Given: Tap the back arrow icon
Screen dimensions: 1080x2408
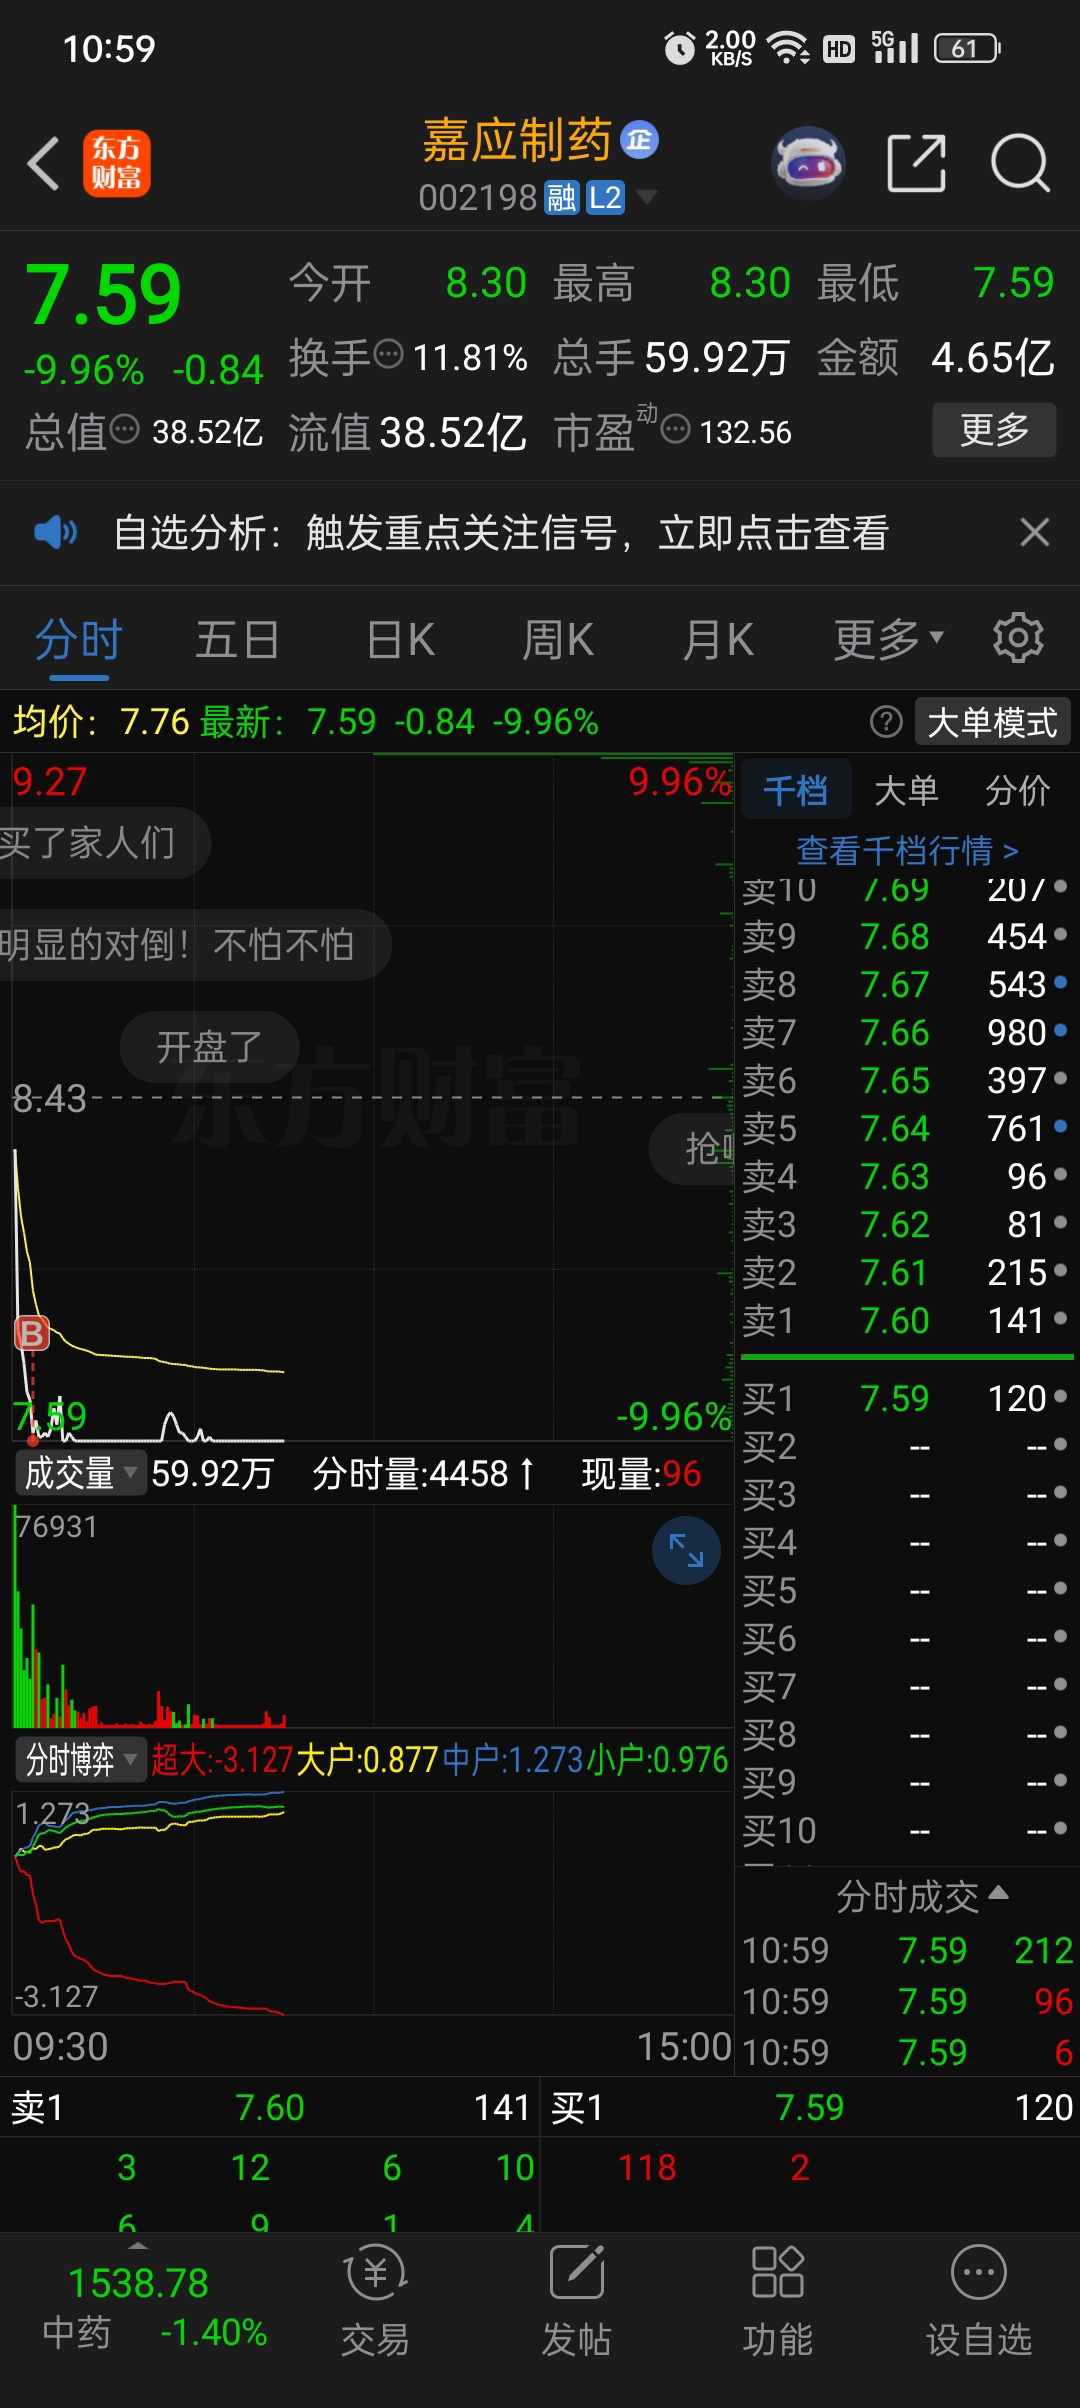Looking at the screenshot, I should (44, 163).
